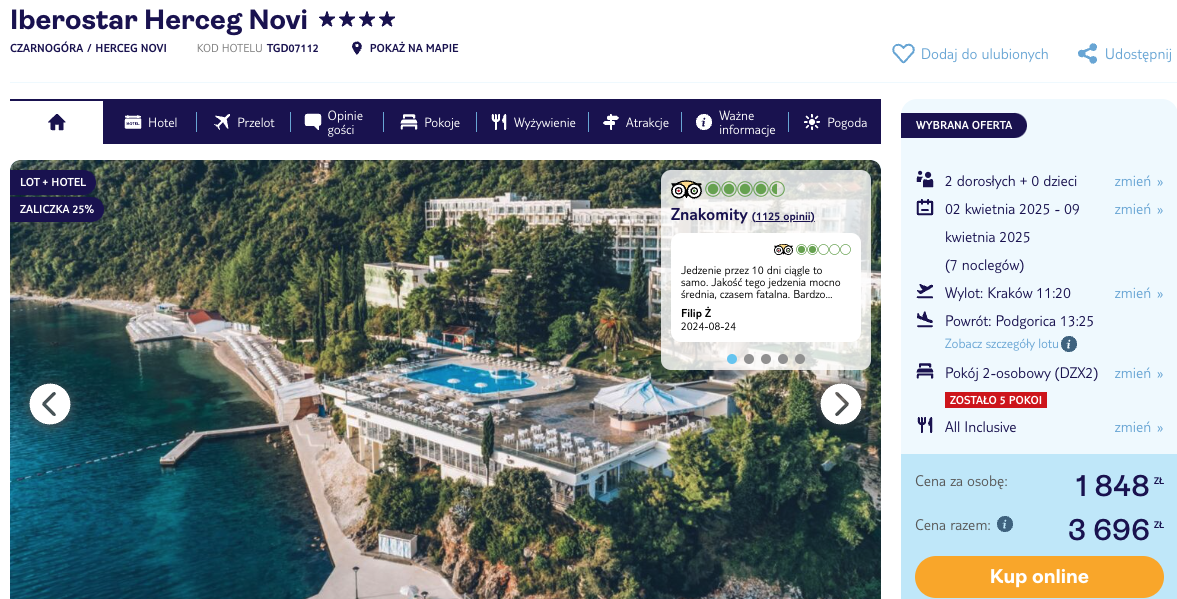This screenshot has height=599, width=1177.
Task: Switch to the Wyżywienie tab
Action: pyautogui.click(x=534, y=122)
